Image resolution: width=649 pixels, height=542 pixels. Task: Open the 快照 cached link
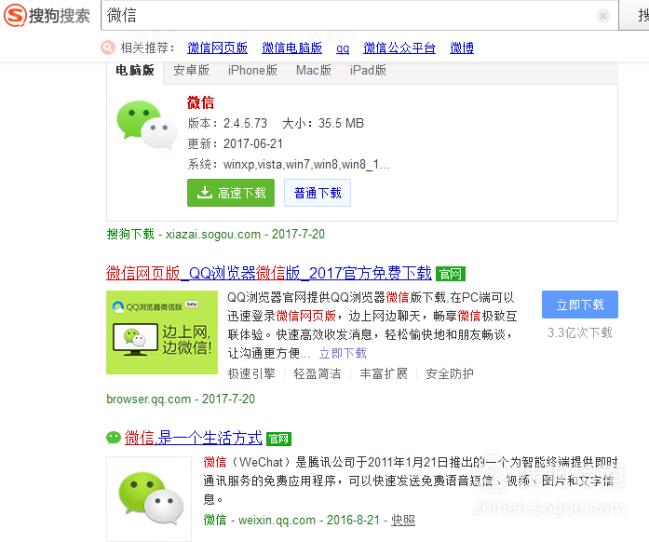coord(403,520)
